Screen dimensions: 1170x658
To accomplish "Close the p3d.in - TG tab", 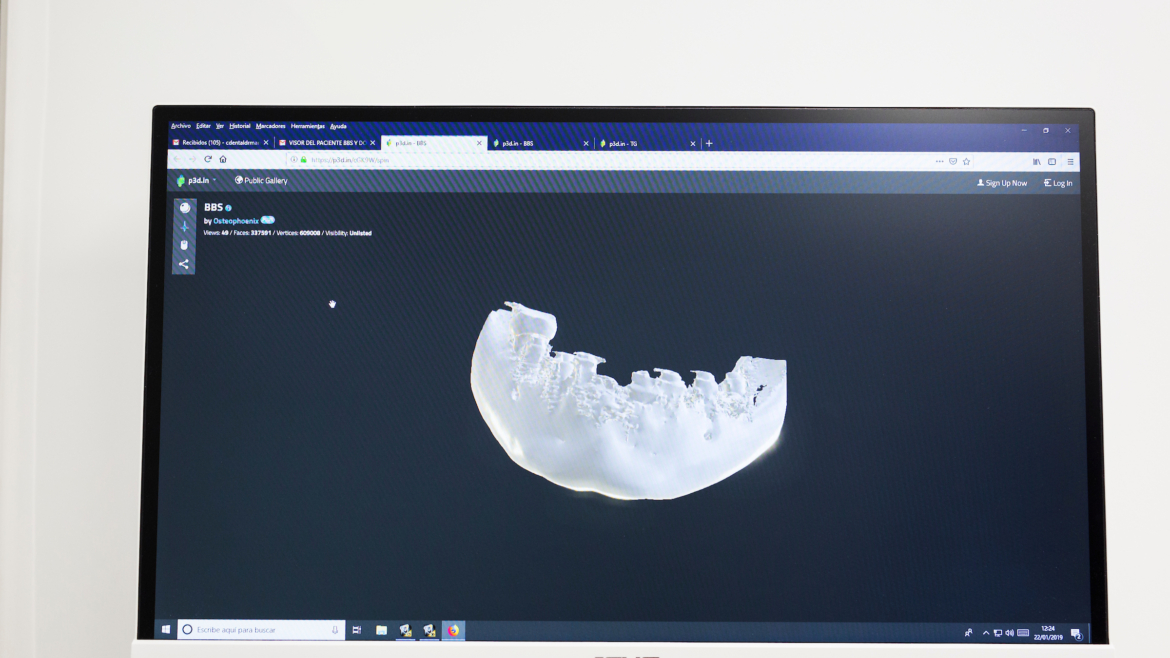I will [692, 143].
